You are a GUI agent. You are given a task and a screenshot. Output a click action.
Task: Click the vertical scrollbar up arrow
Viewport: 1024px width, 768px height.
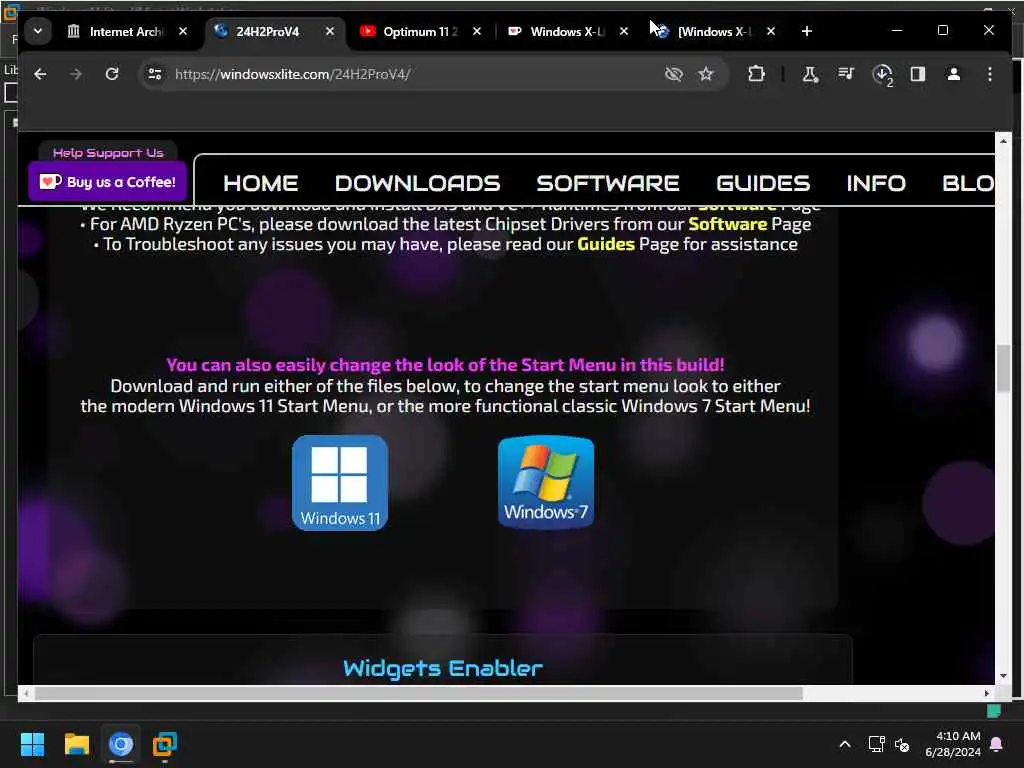point(1003,140)
